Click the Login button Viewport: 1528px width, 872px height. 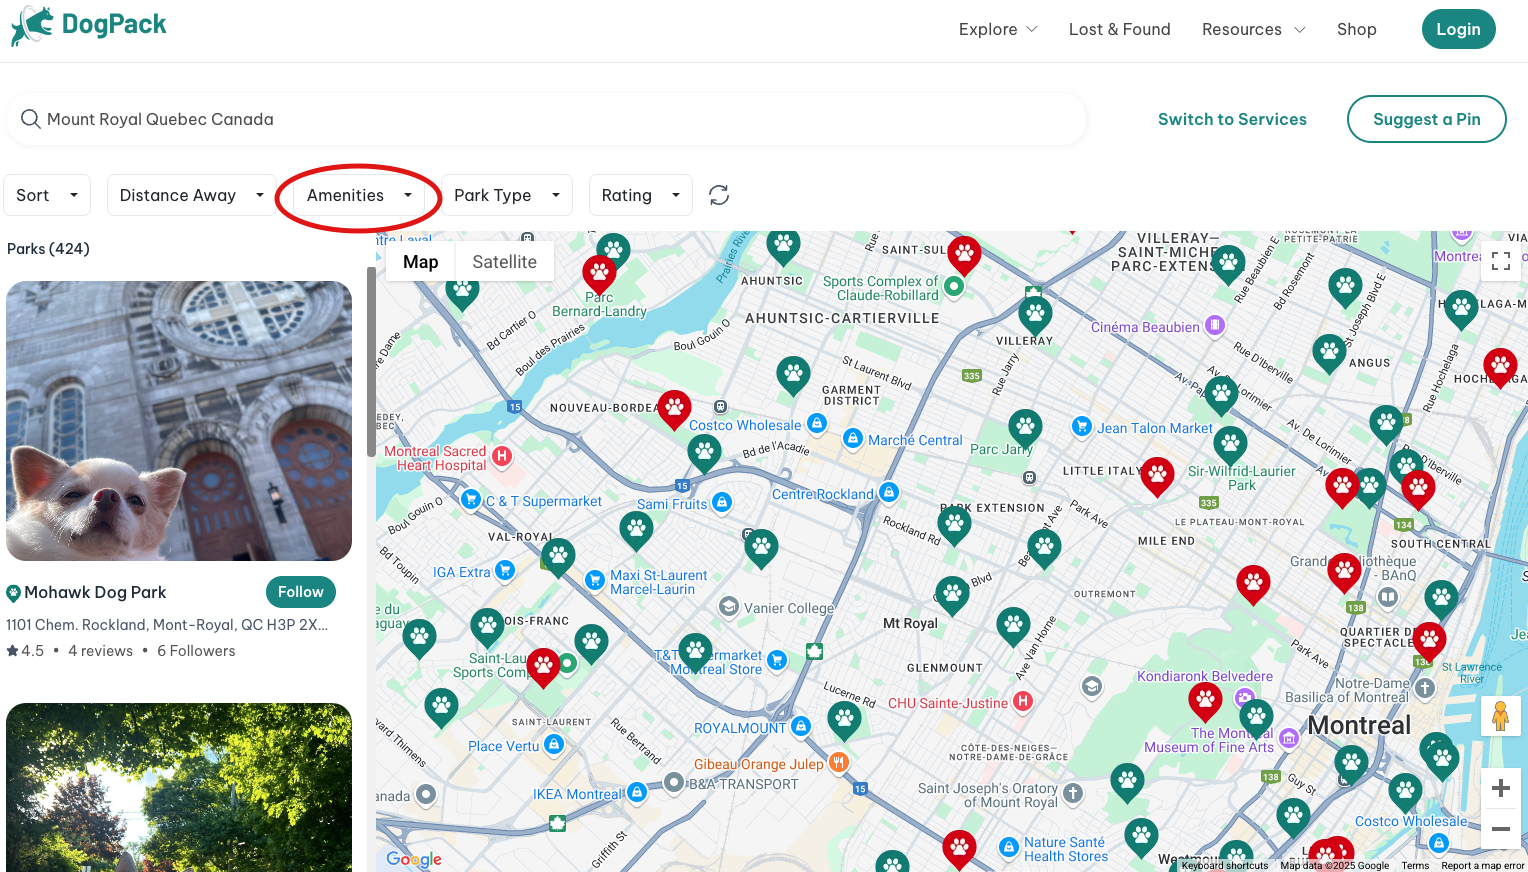coord(1458,29)
